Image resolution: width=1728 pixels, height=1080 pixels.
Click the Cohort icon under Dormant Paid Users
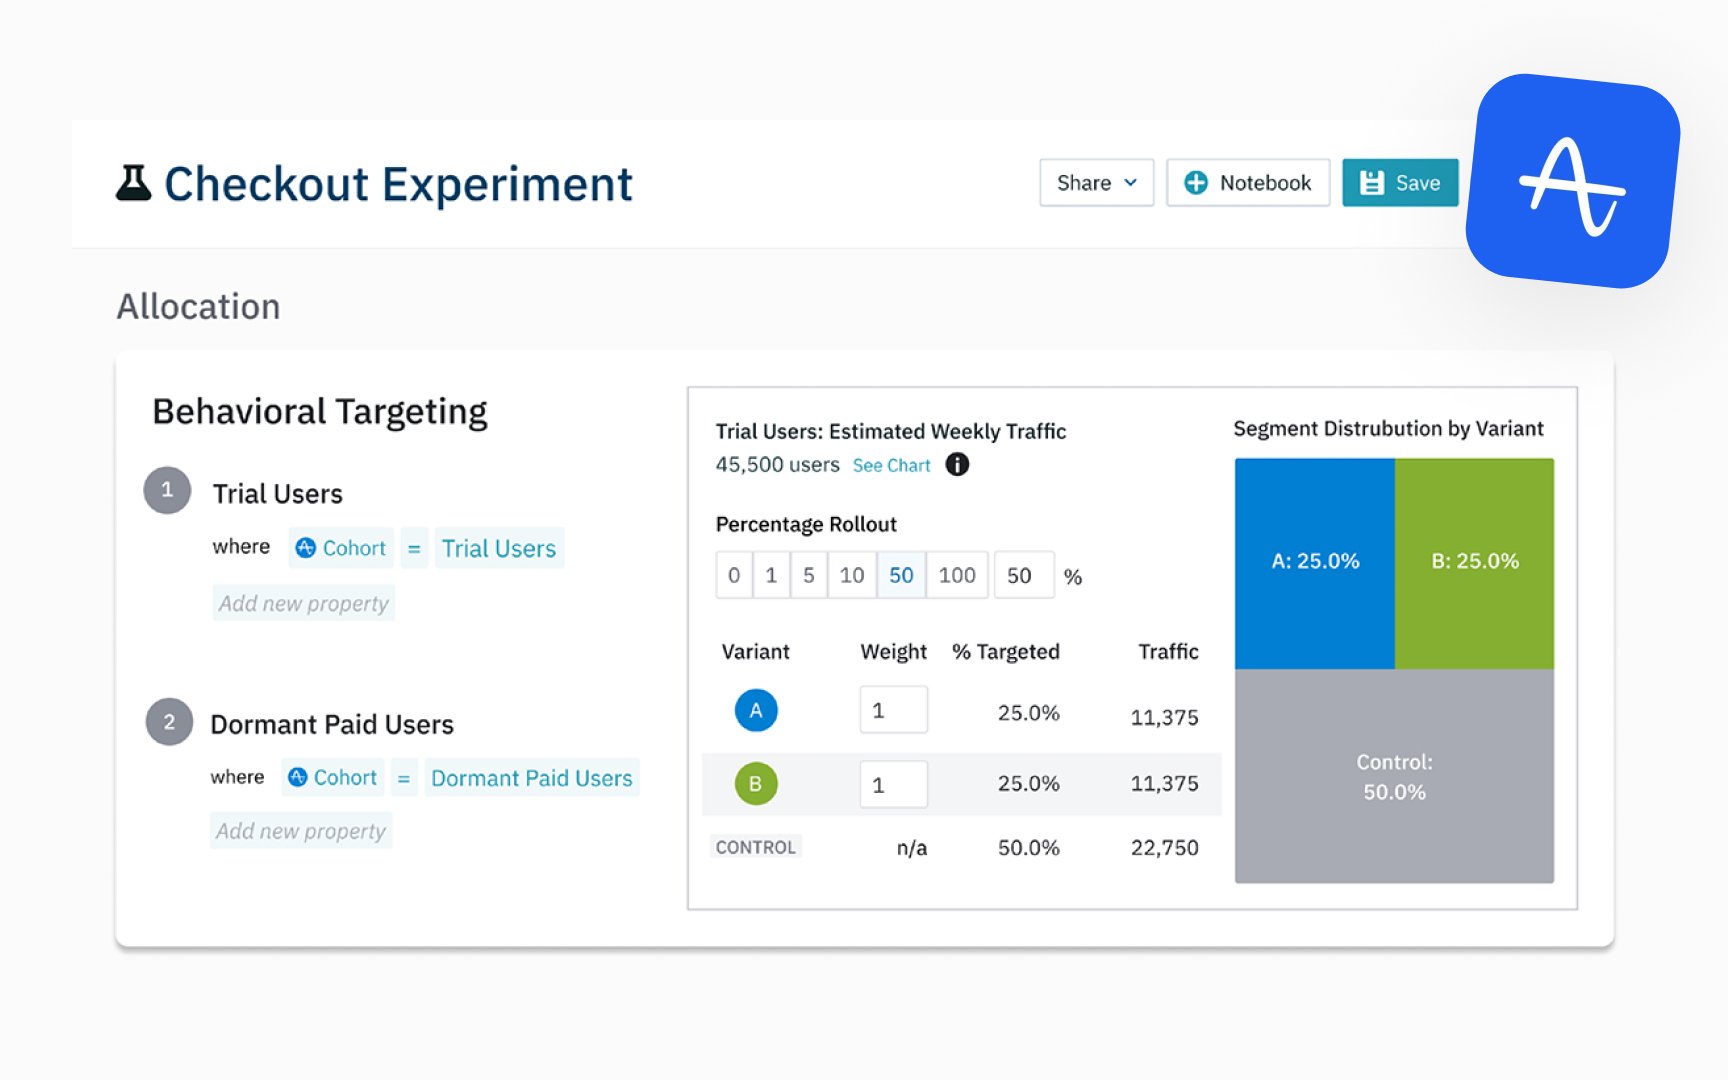pyautogui.click(x=297, y=777)
